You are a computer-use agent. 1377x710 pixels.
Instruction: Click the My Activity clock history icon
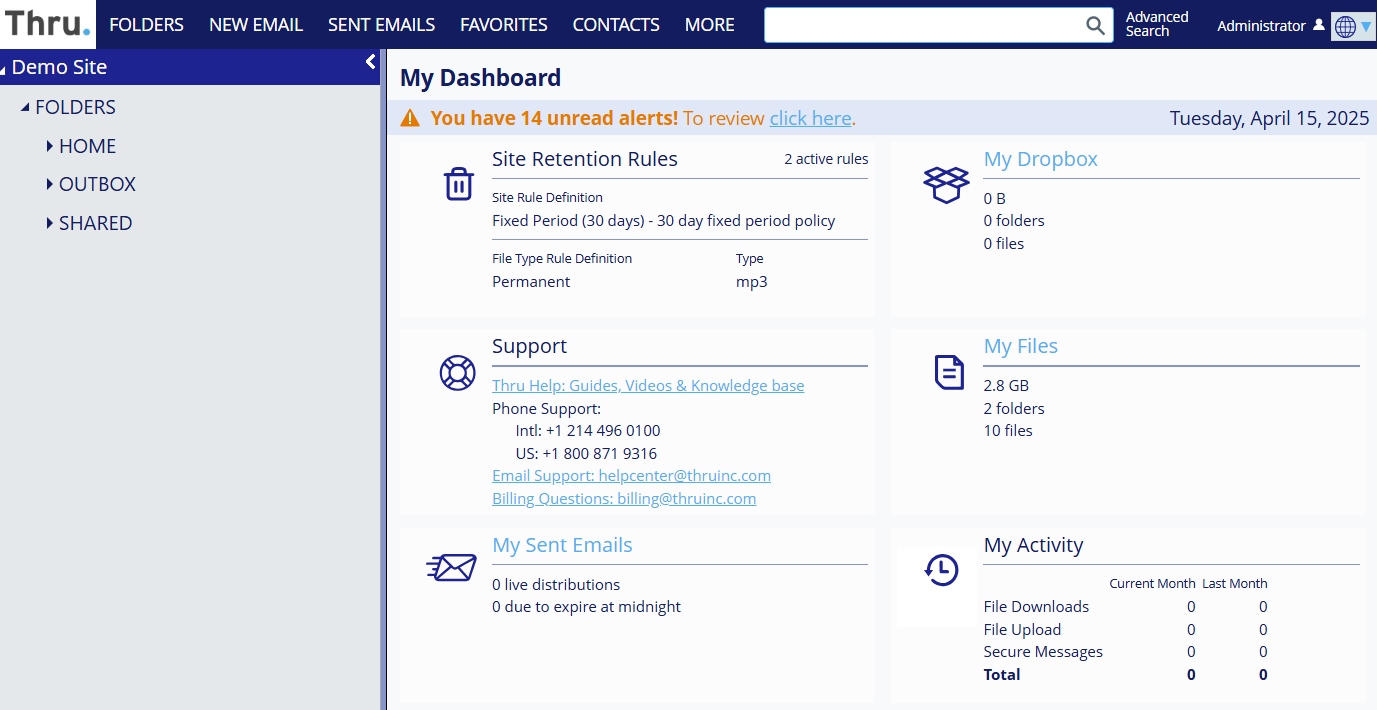tap(941, 570)
